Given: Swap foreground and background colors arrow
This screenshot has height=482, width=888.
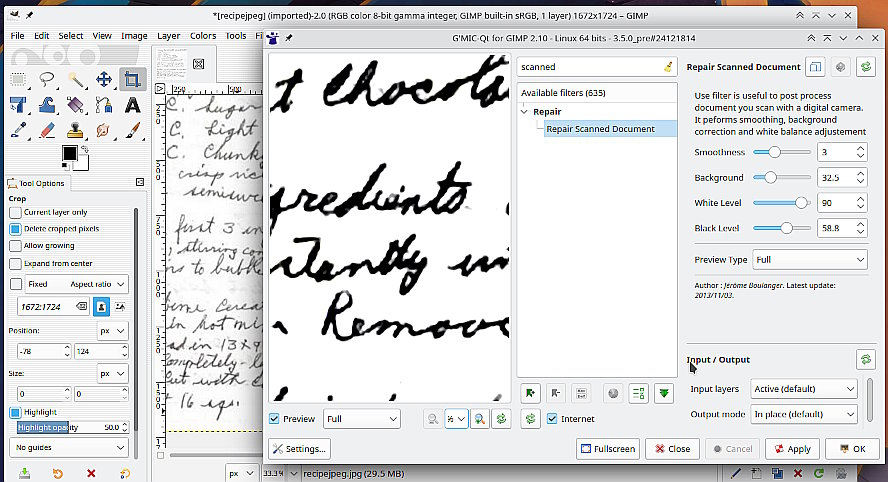Looking at the screenshot, I should [x=85, y=150].
